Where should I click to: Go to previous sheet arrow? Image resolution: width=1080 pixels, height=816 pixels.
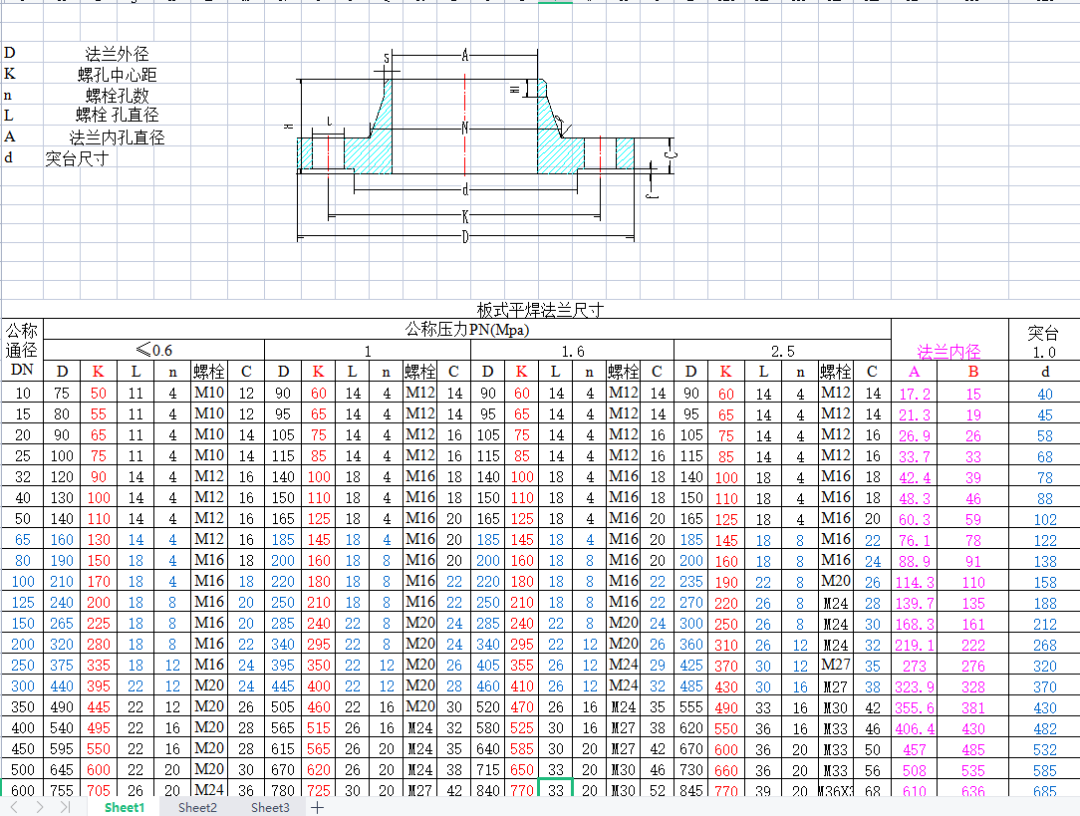tap(14, 807)
